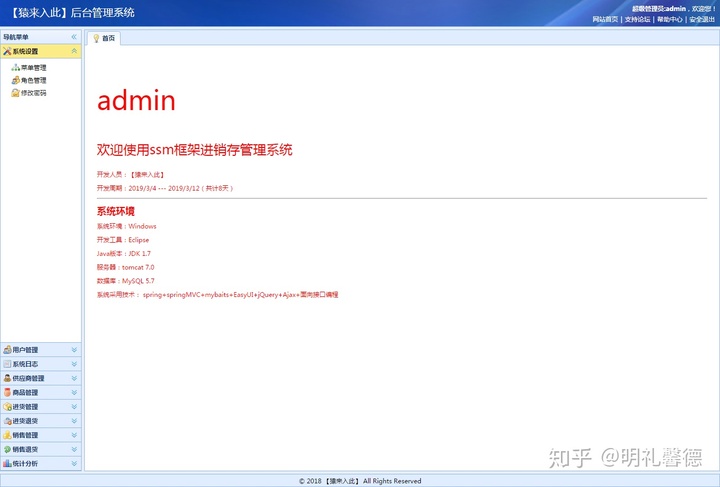The width and height of the screenshot is (720, 487).
Task: Click the 开发人员【猿来入此】 line
Action: [x=131, y=174]
